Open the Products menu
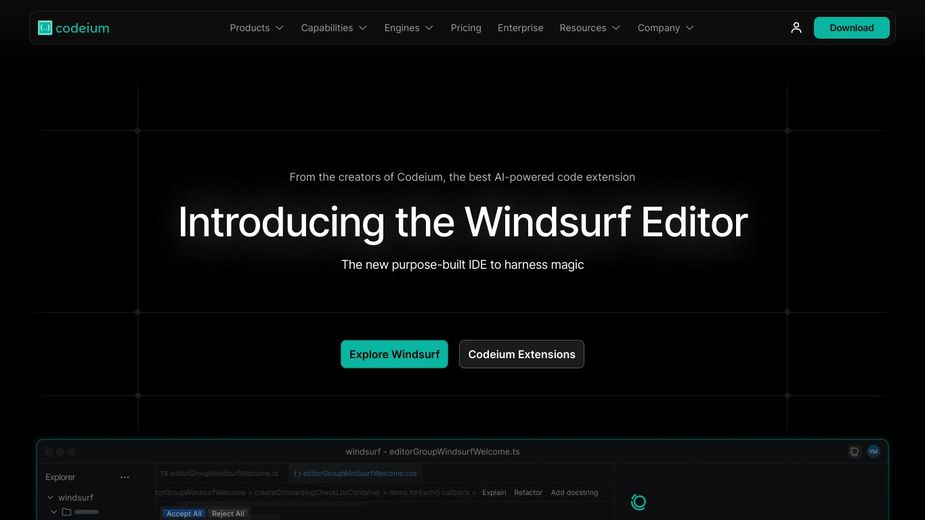The height and width of the screenshot is (520, 925). point(257,28)
